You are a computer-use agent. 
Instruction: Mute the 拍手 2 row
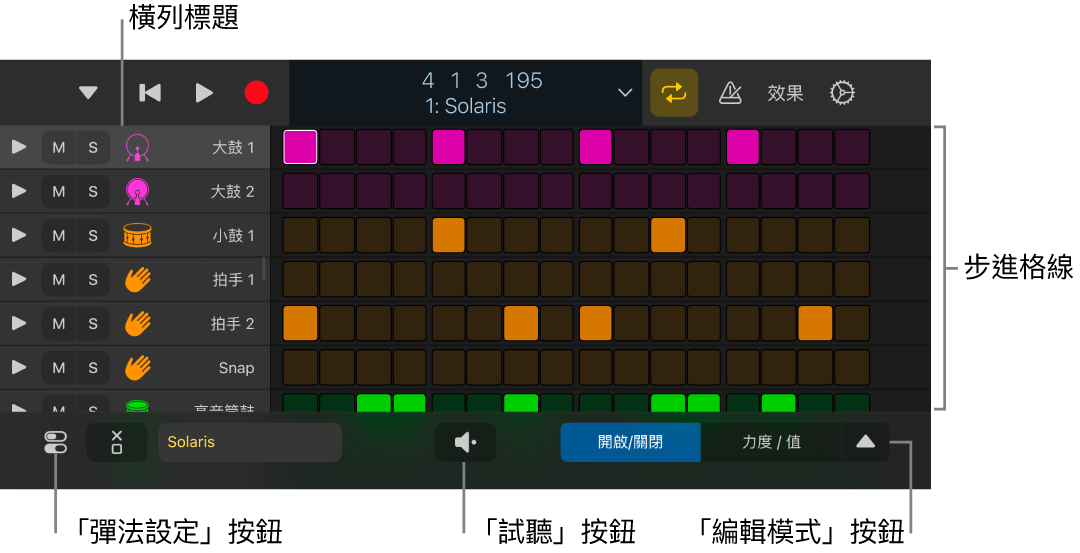click(x=59, y=324)
